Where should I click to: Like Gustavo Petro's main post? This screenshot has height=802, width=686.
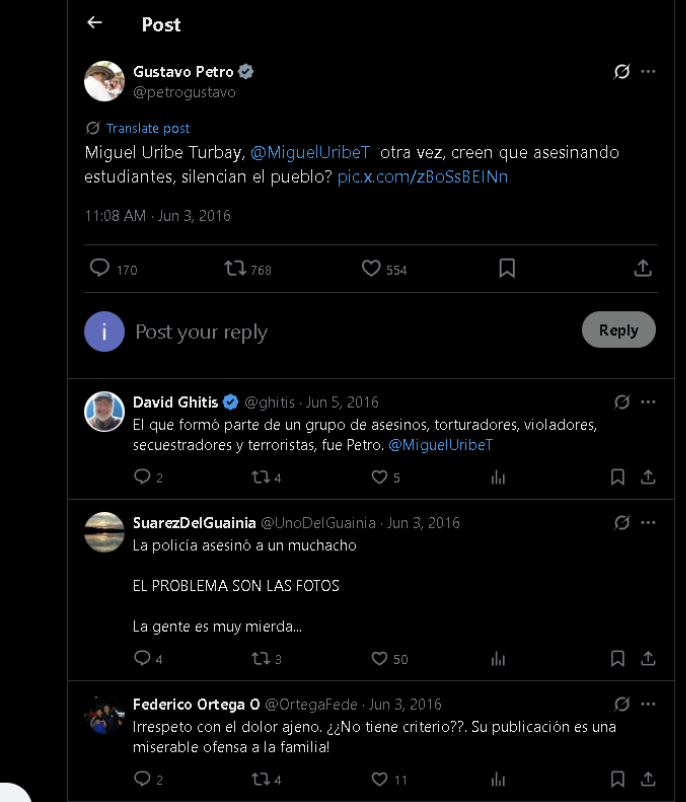(x=371, y=268)
